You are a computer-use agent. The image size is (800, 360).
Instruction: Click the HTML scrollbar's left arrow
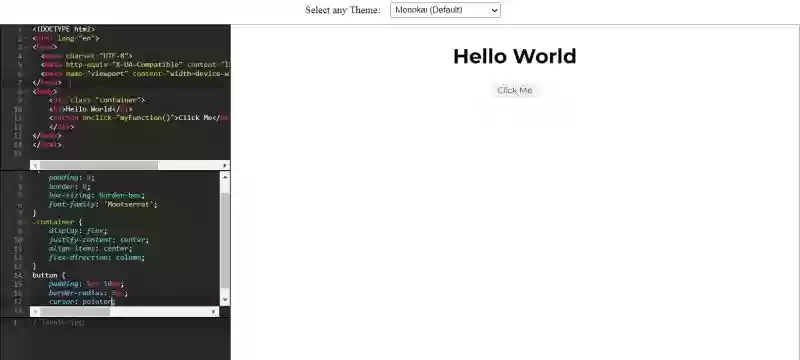[x=35, y=165]
